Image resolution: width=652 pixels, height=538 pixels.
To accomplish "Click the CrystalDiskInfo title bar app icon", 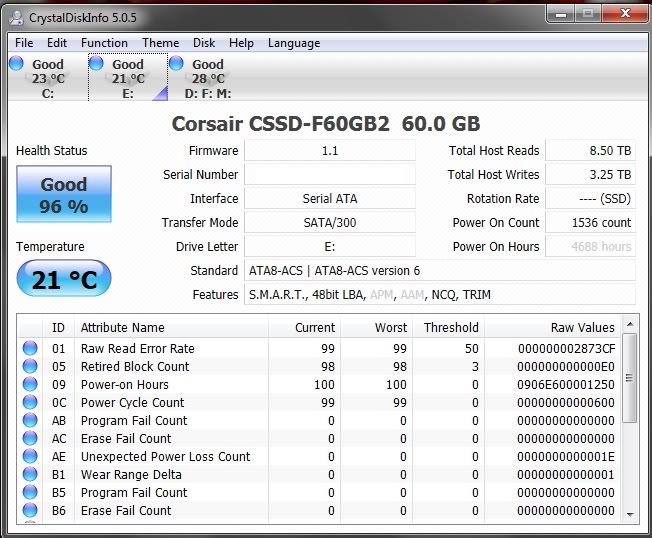I will click(x=18, y=15).
